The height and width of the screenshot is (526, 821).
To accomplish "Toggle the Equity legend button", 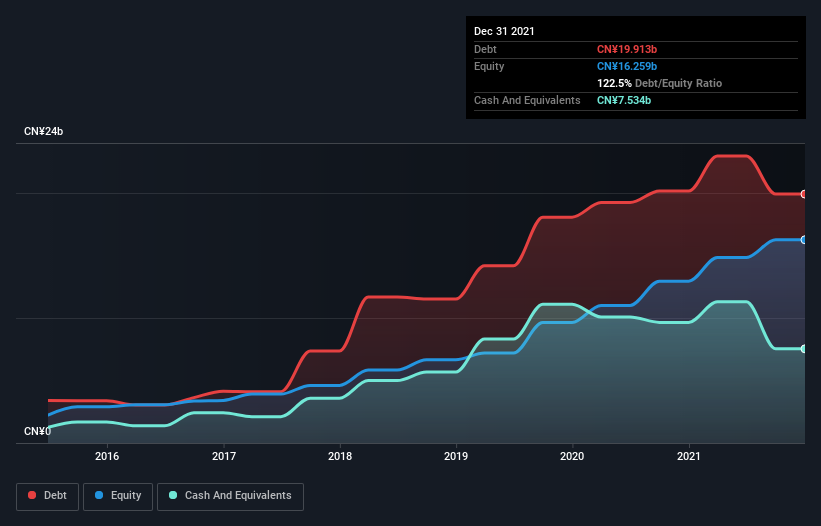I will tap(118, 496).
